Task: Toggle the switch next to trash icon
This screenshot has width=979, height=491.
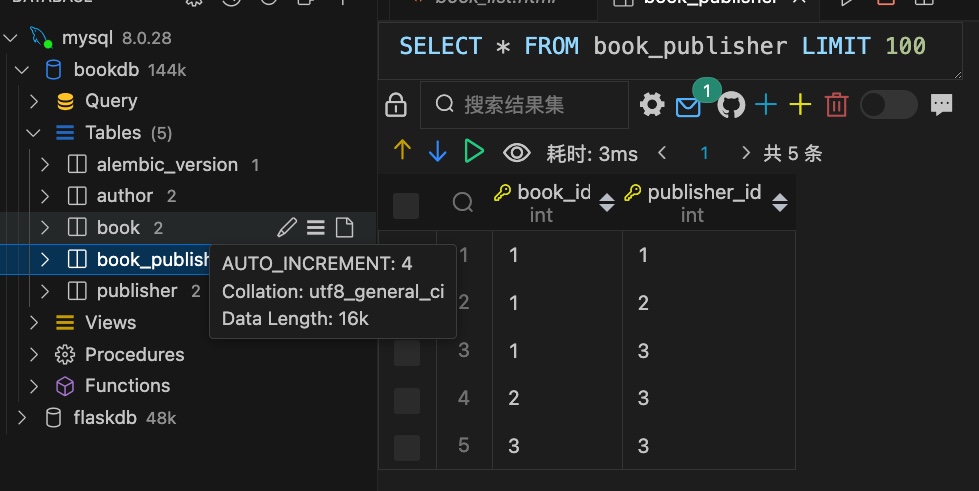Action: click(x=888, y=105)
